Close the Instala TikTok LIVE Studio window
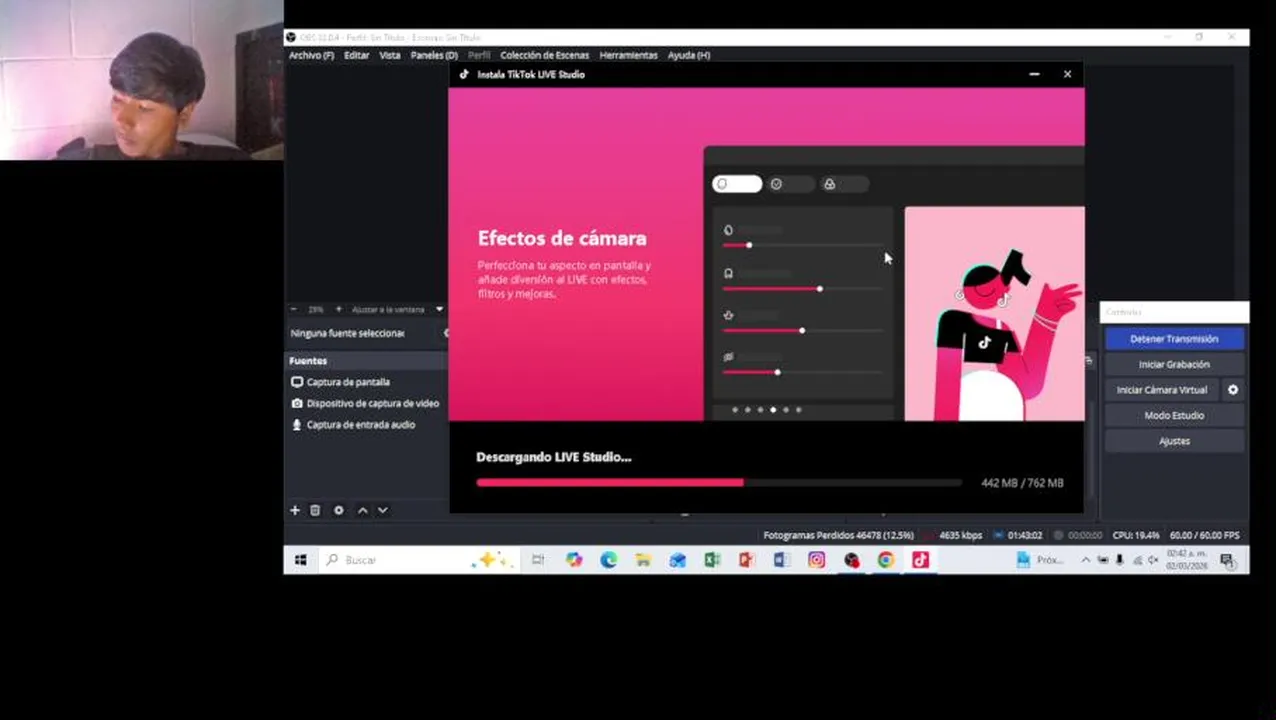 [1067, 74]
